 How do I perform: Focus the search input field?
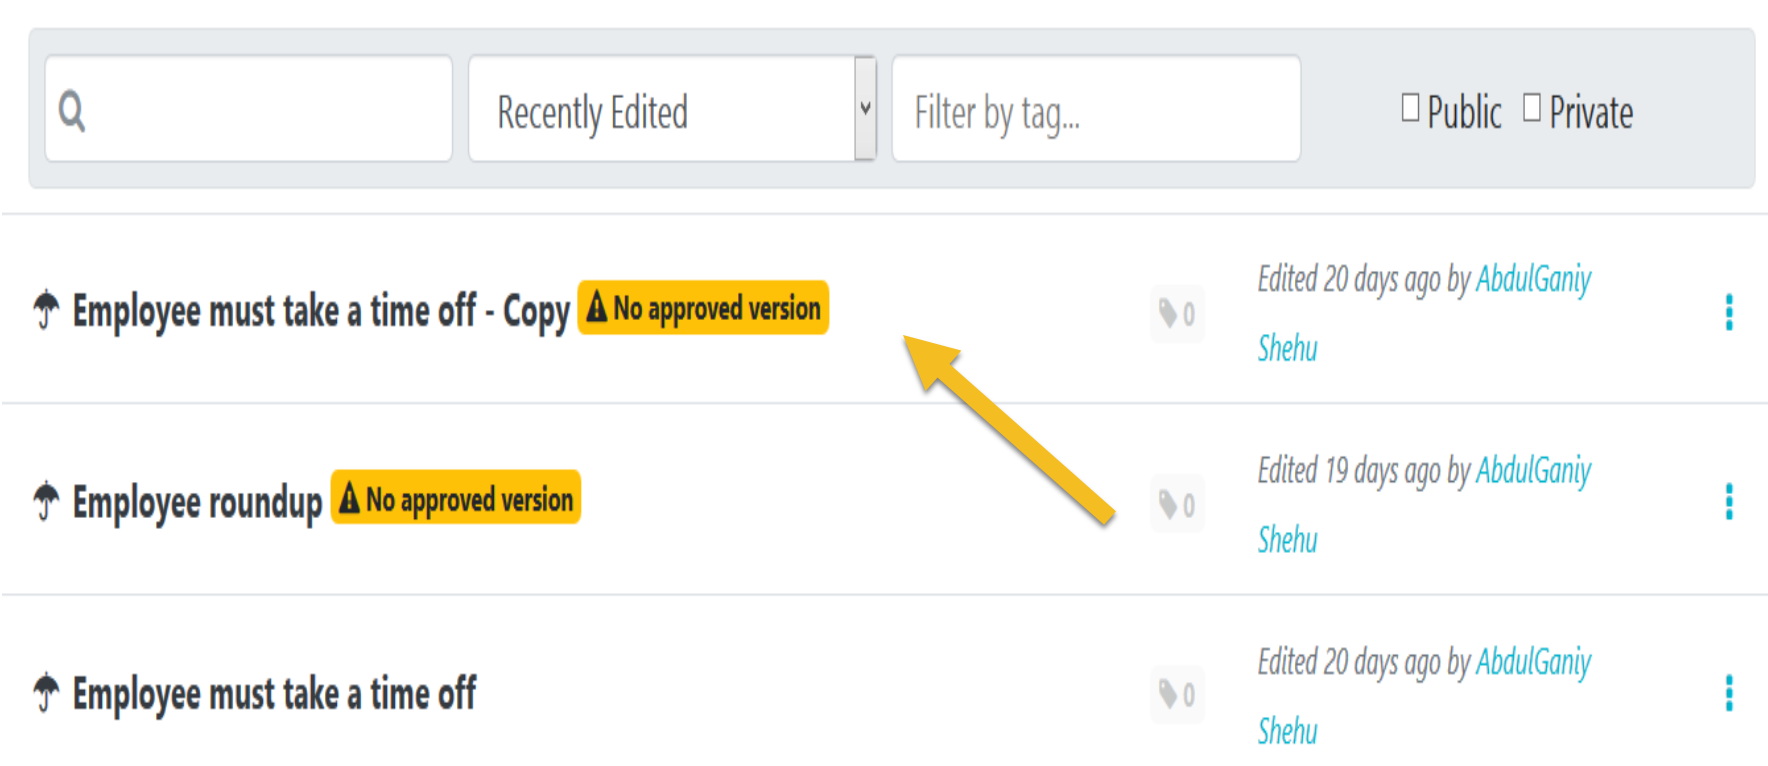(x=249, y=109)
